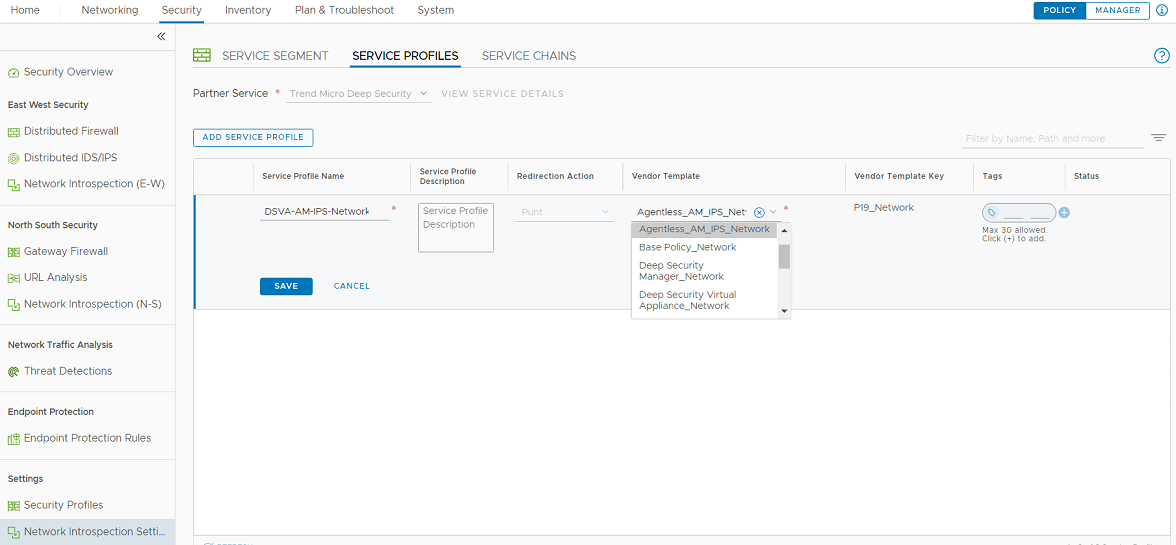
Task: Click the Add Service Profile button
Action: point(253,137)
